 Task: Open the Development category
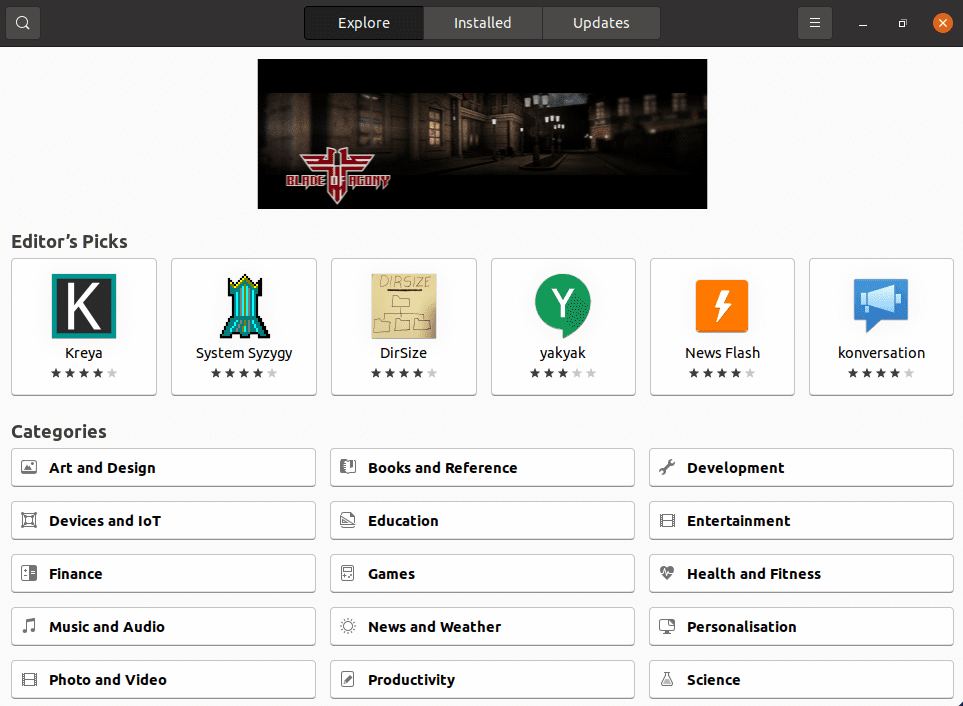(x=801, y=467)
